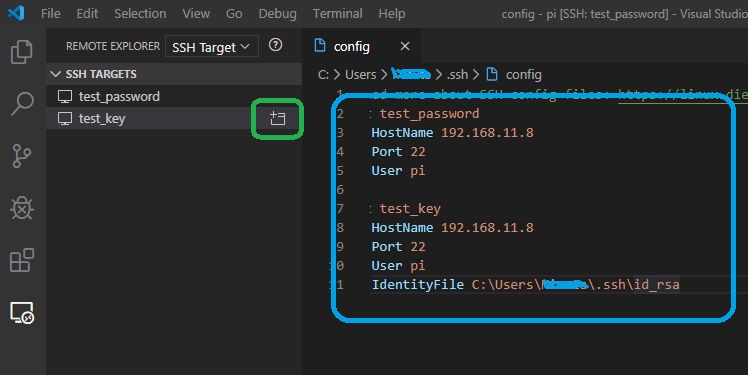Open the Go menu
The image size is (748, 375).
click(x=234, y=13)
